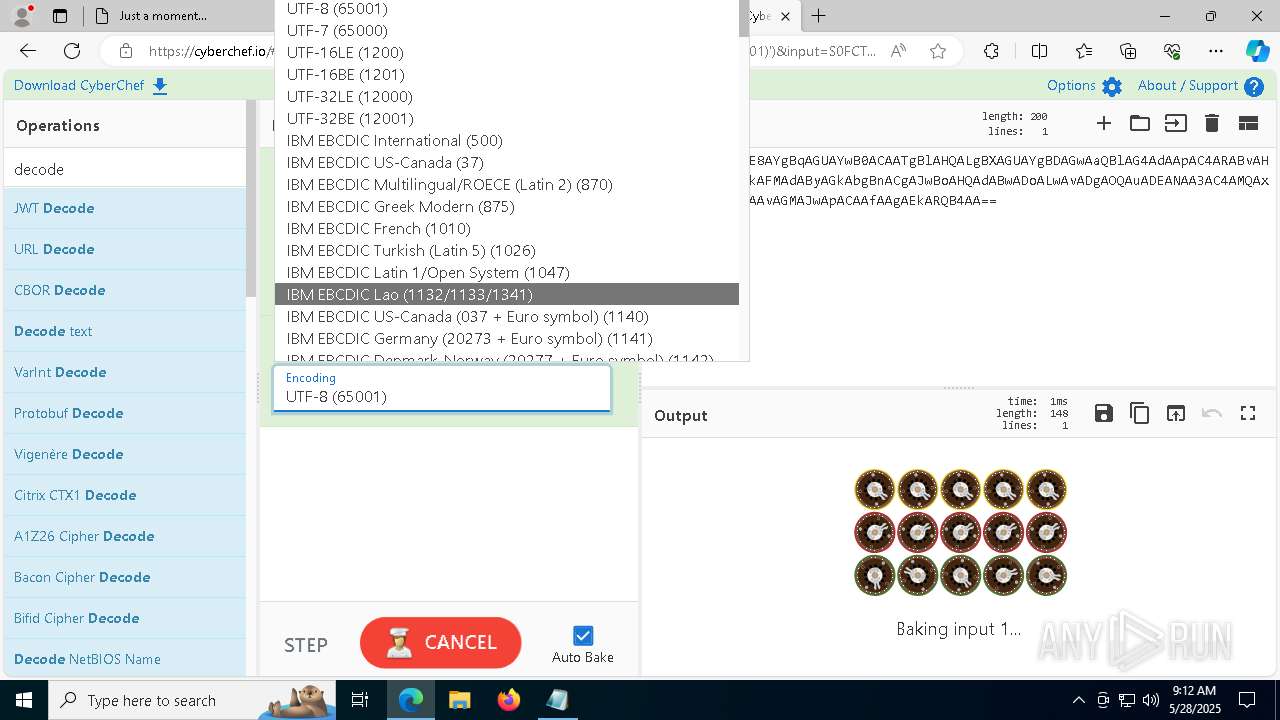Choose IBM EBCDIC US-Canada (37)

507,162
